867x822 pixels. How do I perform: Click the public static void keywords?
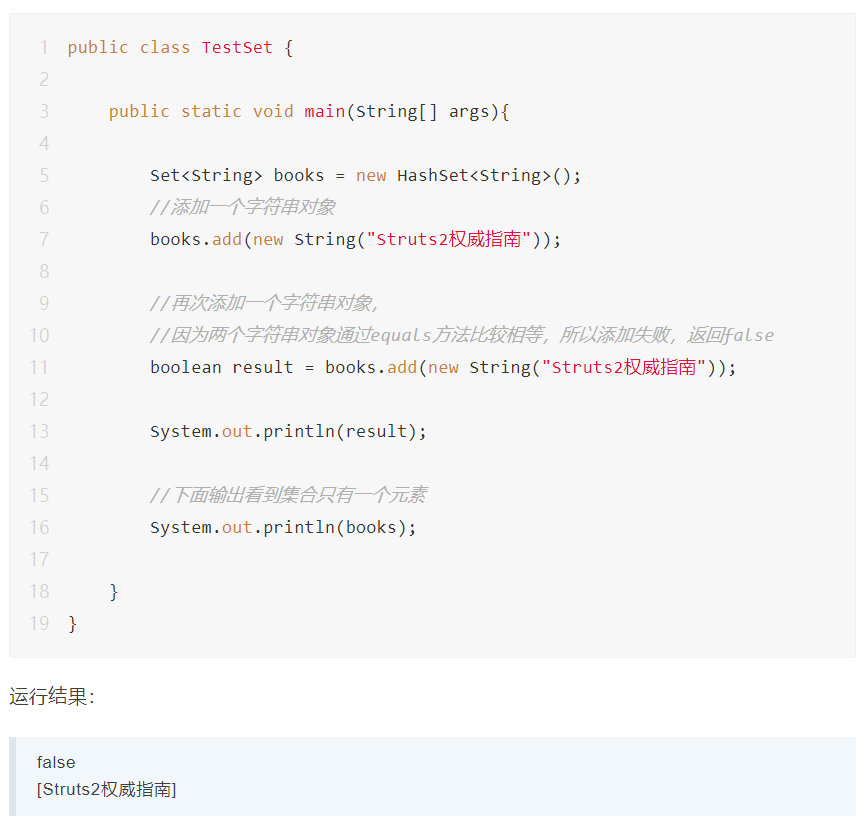point(201,112)
